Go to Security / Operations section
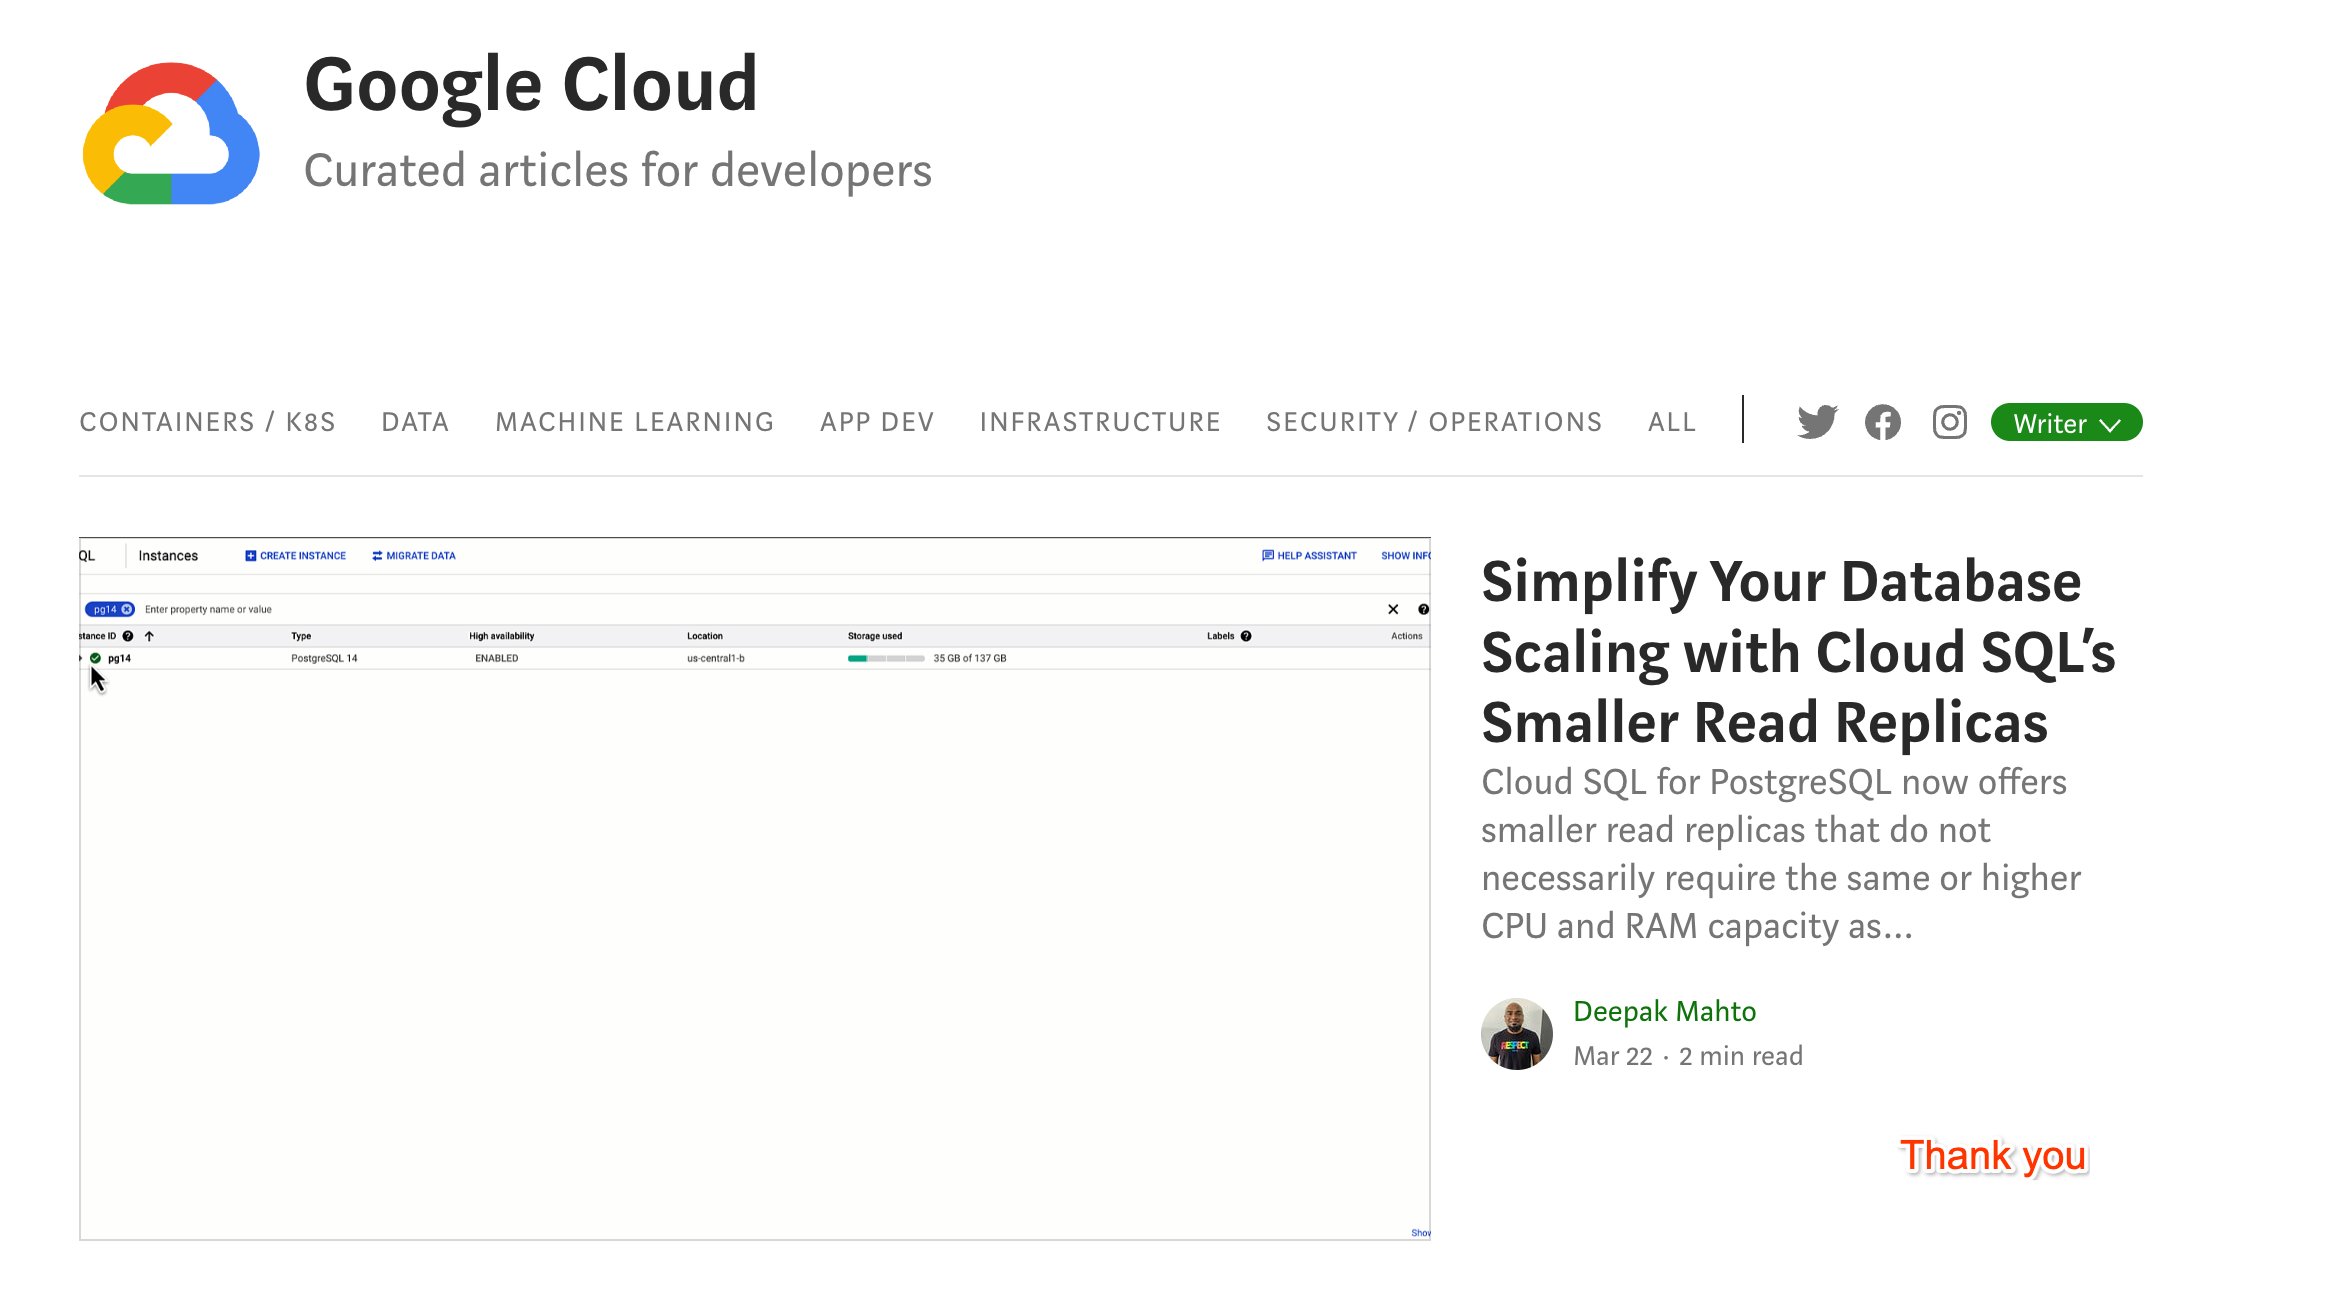Image resolution: width=2332 pixels, height=1294 pixels. pos(1434,422)
